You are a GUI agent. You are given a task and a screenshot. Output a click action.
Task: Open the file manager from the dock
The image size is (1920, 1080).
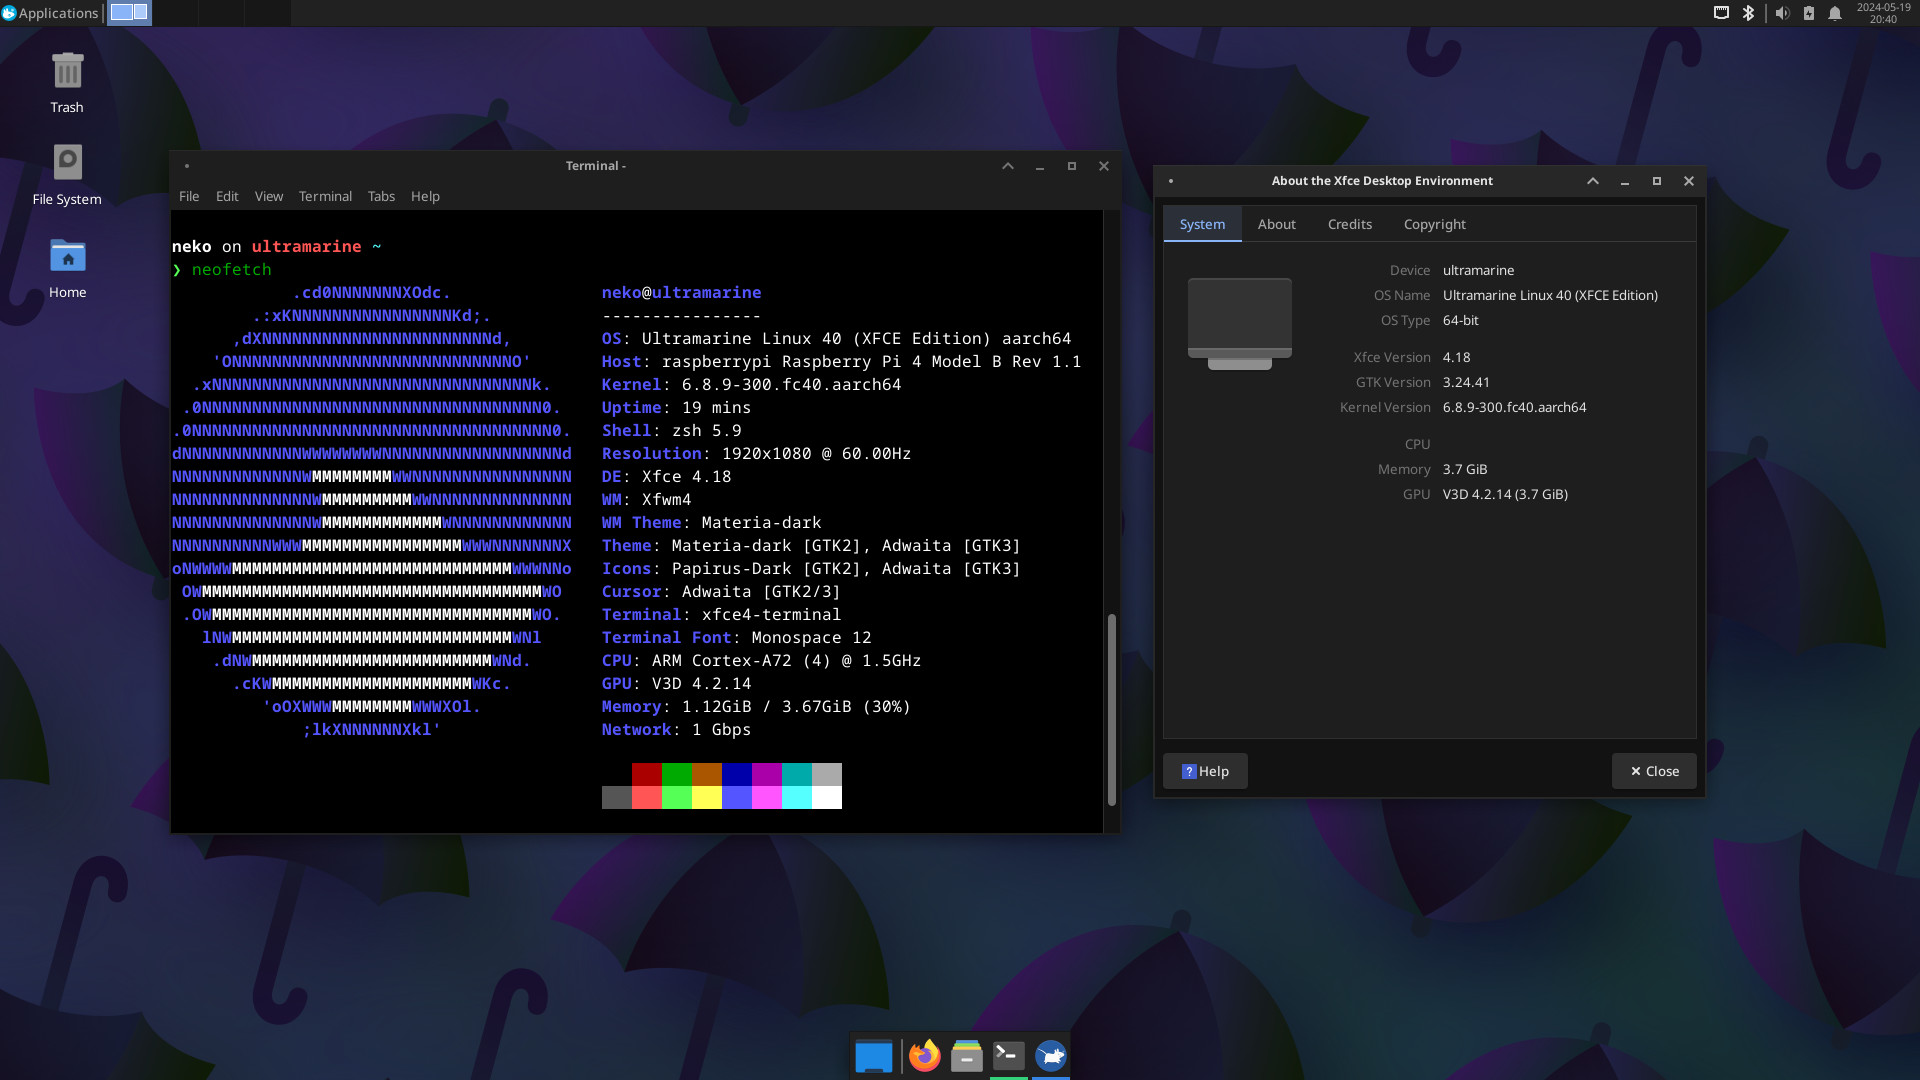click(966, 1055)
